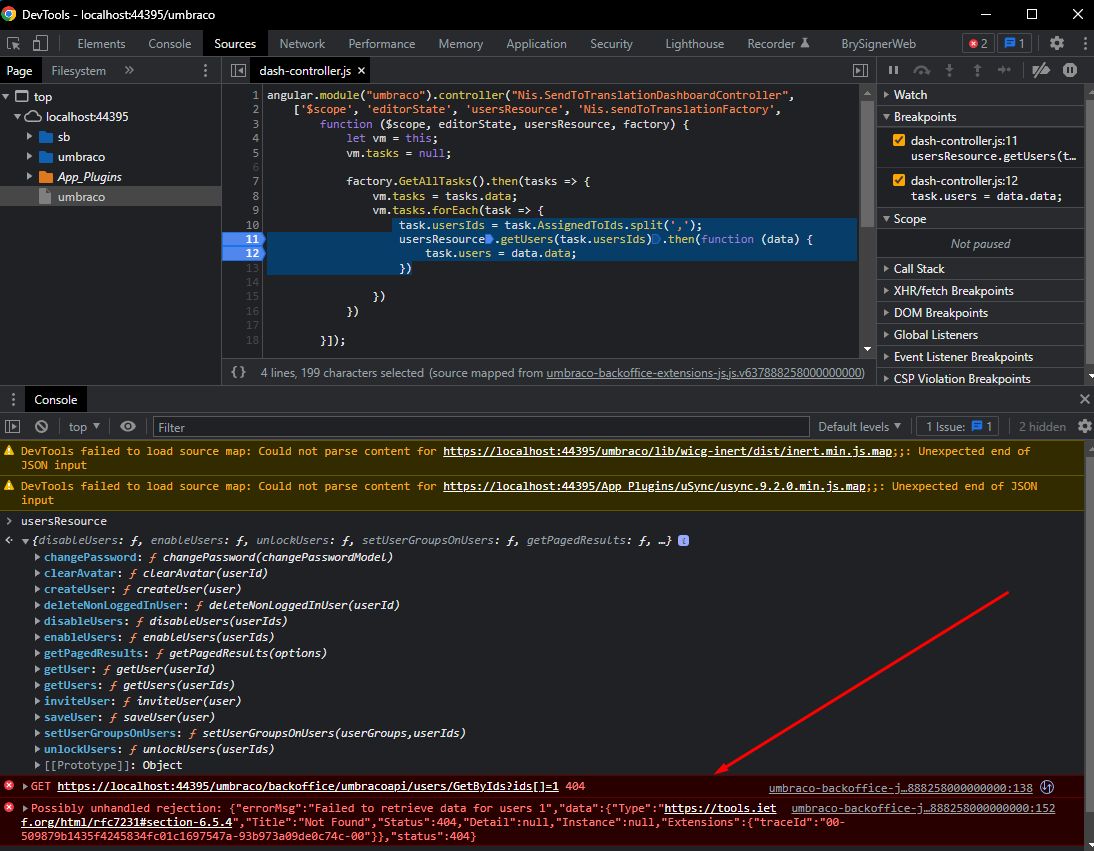
Task: Switch to the Network tab
Action: (302, 43)
